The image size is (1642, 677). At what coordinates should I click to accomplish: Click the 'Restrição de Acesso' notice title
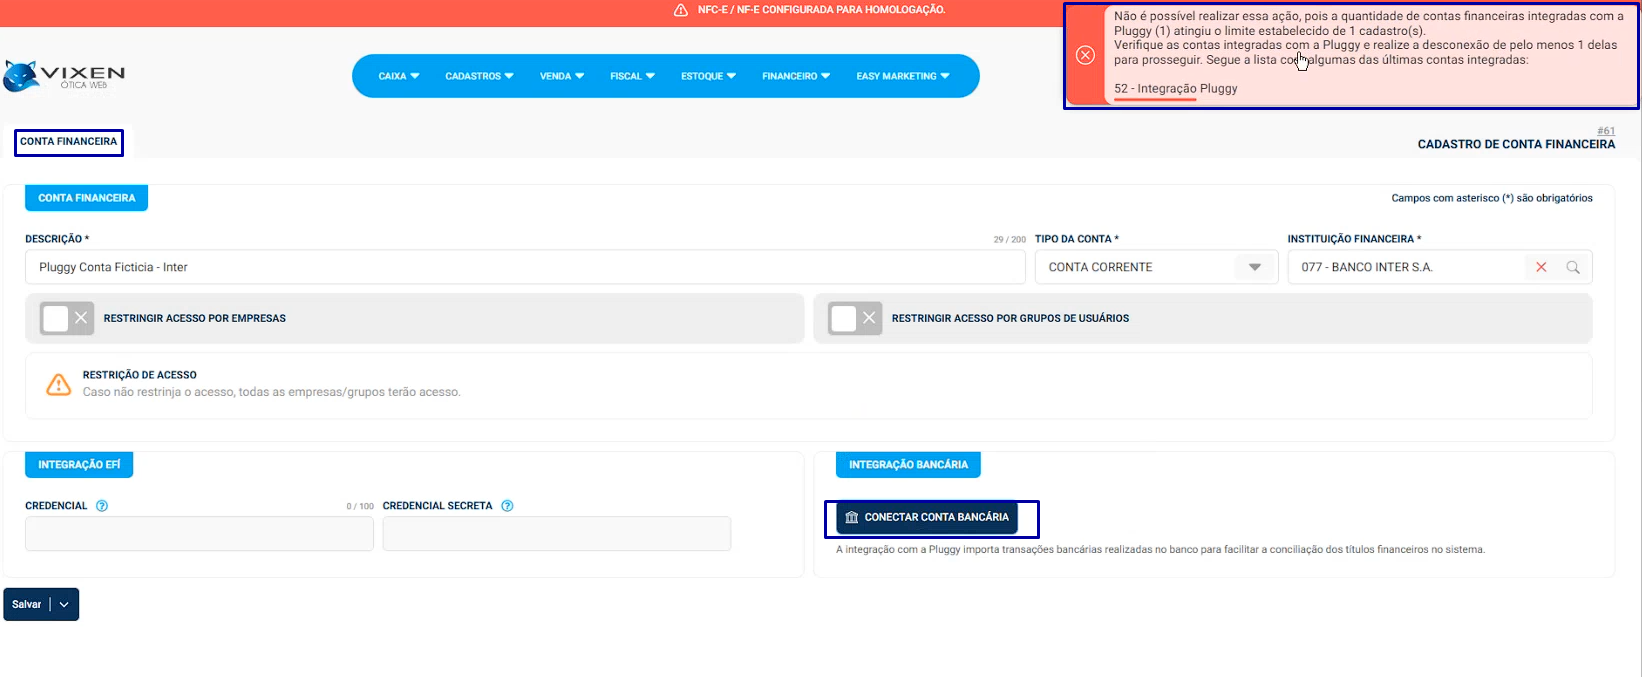(140, 375)
